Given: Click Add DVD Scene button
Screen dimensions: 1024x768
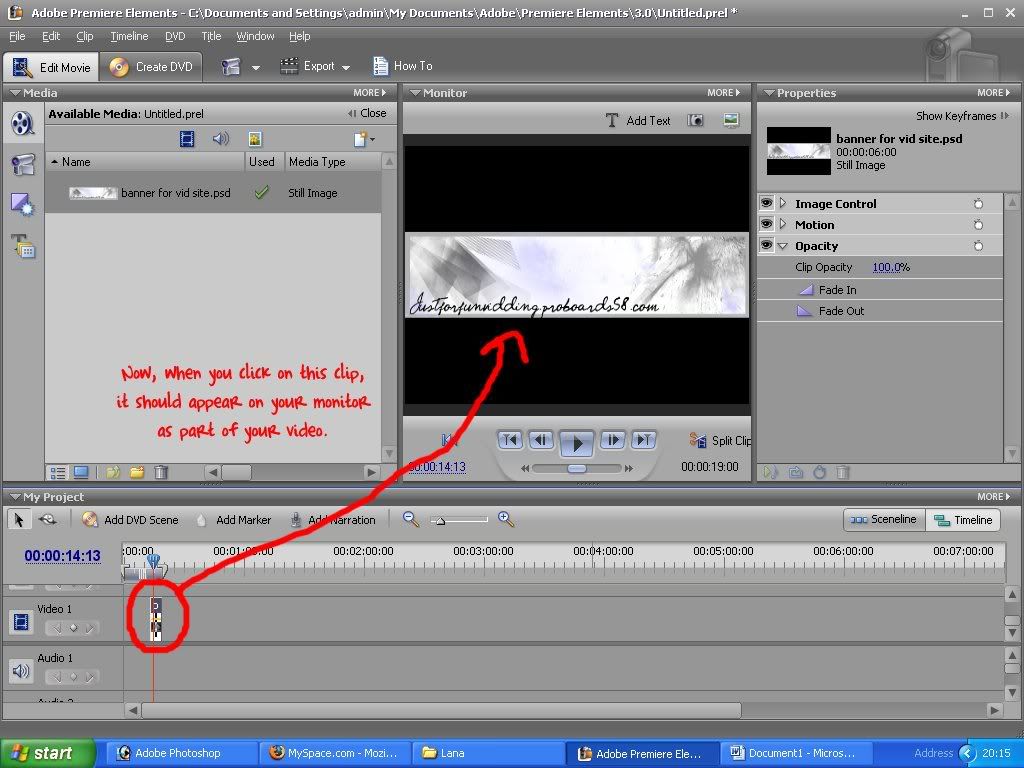Looking at the screenshot, I should pyautogui.click(x=130, y=520).
